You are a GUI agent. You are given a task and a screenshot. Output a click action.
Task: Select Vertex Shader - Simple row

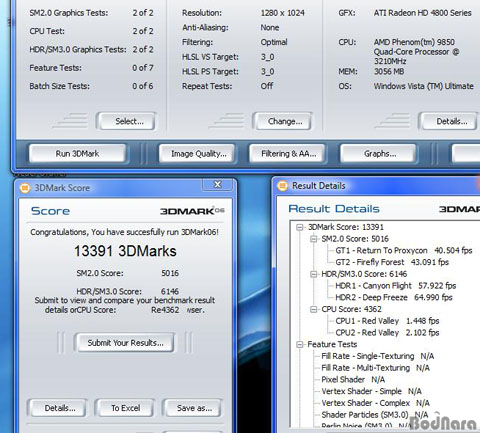point(371,391)
